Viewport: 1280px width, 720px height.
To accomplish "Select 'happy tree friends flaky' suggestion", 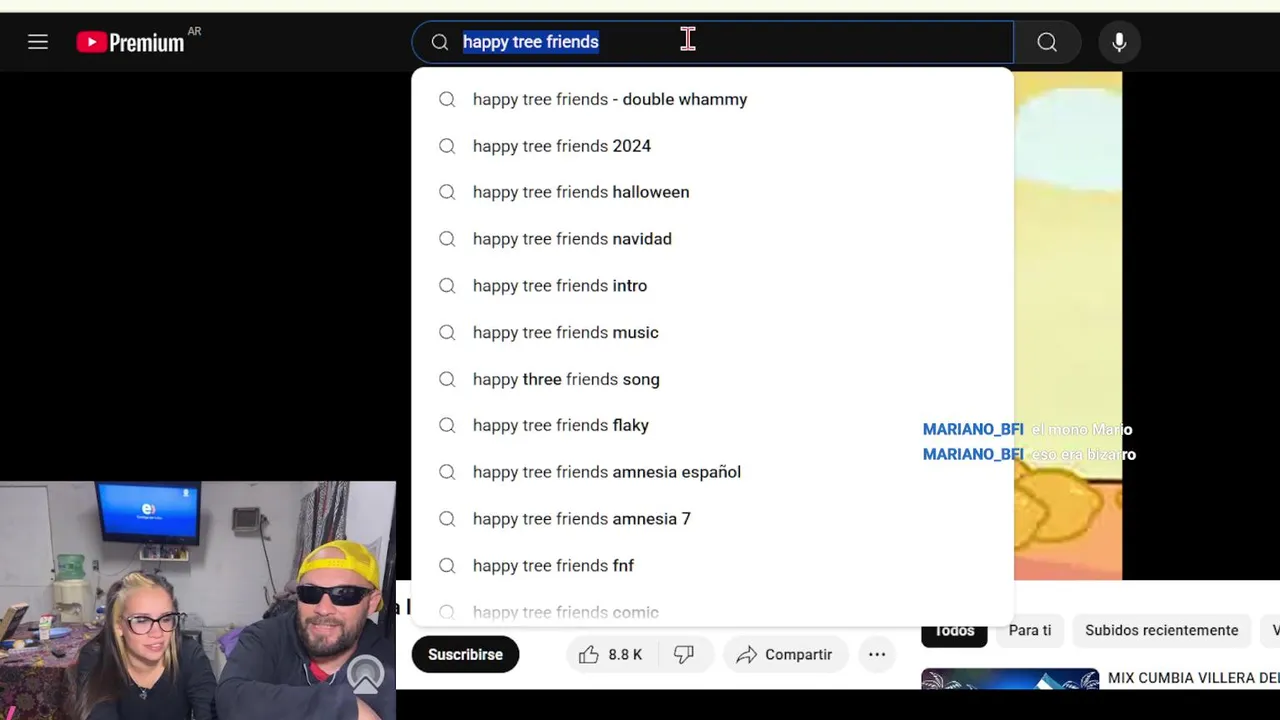I will 712,425.
